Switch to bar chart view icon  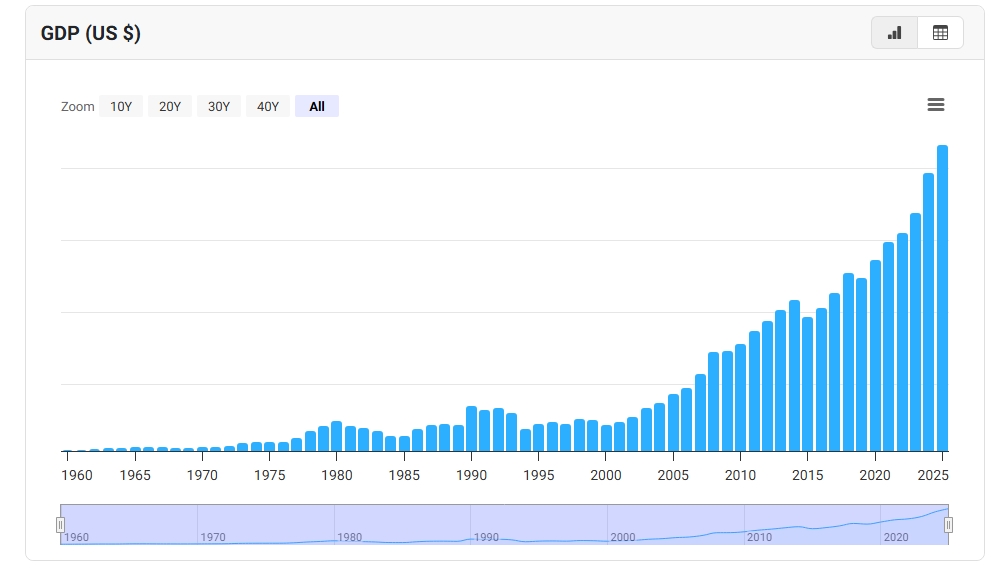[894, 33]
